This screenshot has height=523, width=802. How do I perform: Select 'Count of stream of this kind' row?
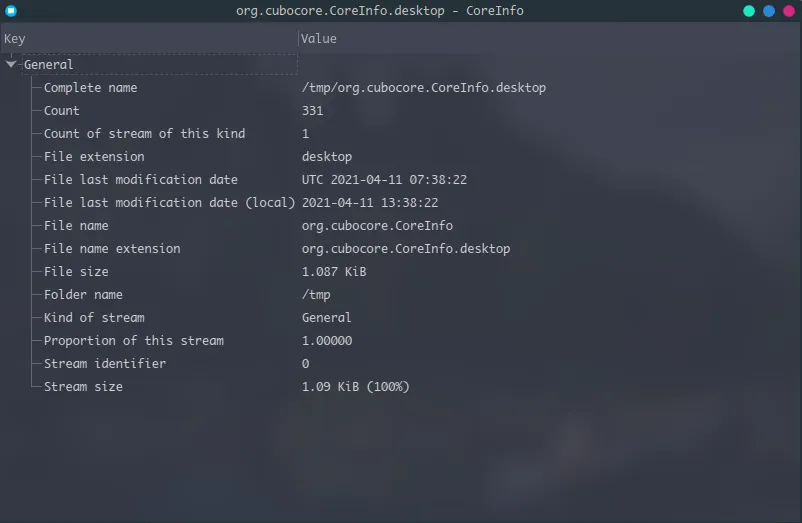(x=144, y=133)
